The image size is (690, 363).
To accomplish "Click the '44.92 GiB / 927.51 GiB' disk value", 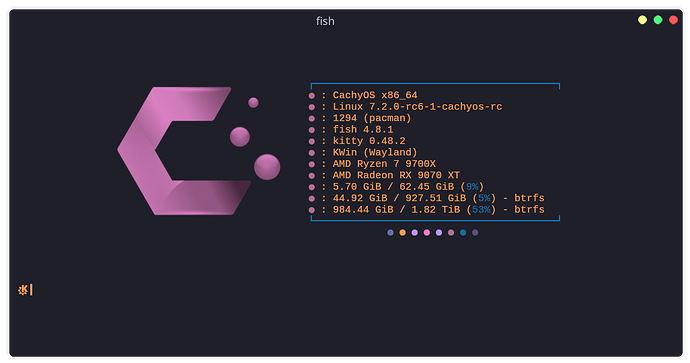I will (399, 198).
